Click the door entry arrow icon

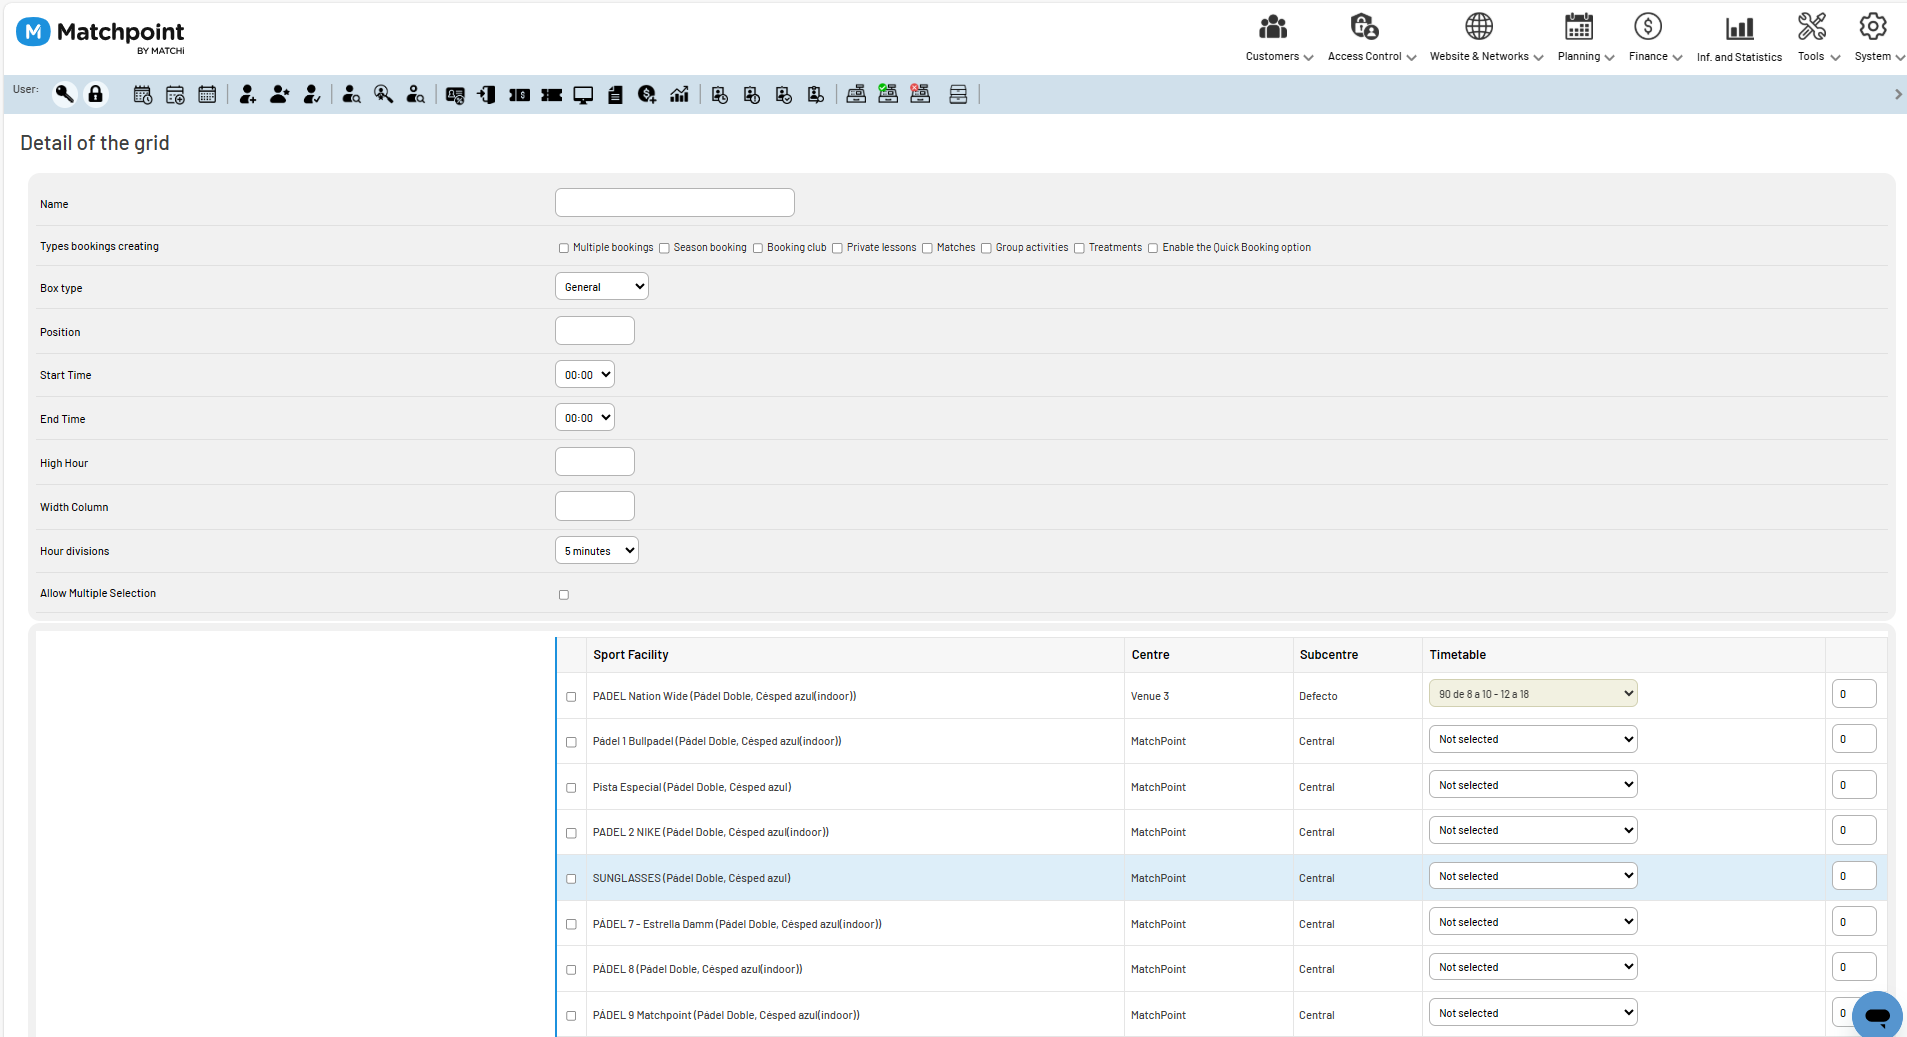487,95
